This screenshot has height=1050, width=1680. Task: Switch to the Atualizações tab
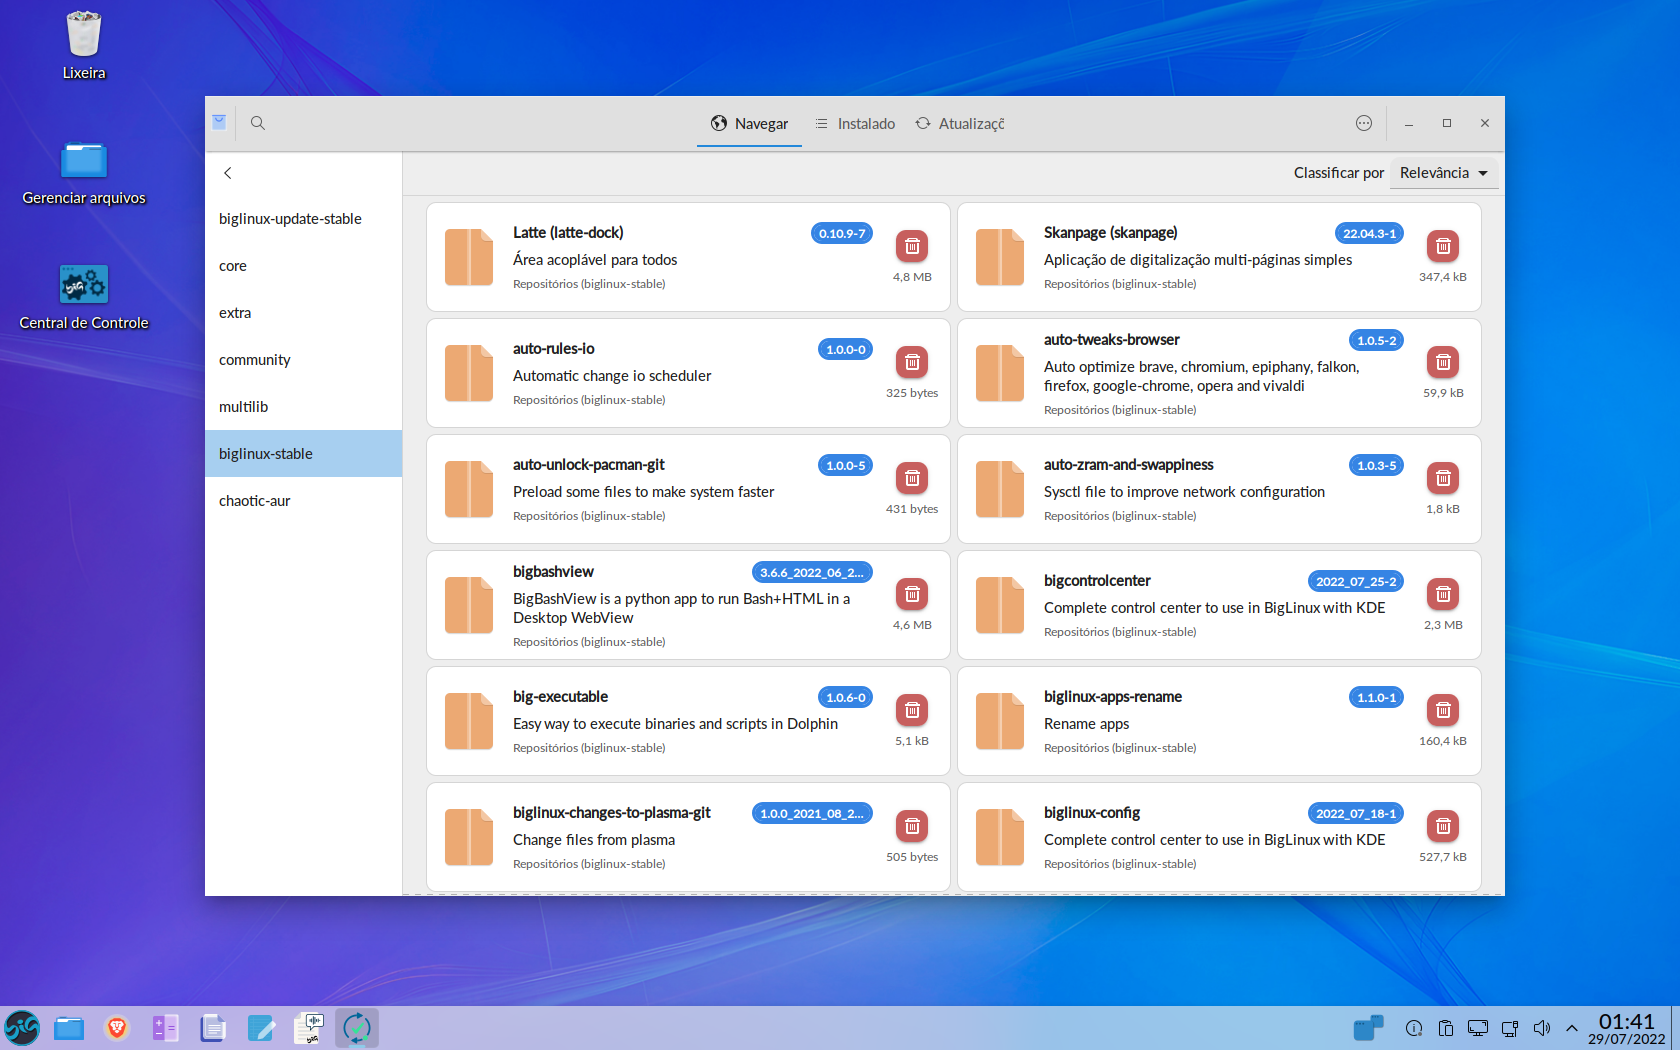coord(960,124)
